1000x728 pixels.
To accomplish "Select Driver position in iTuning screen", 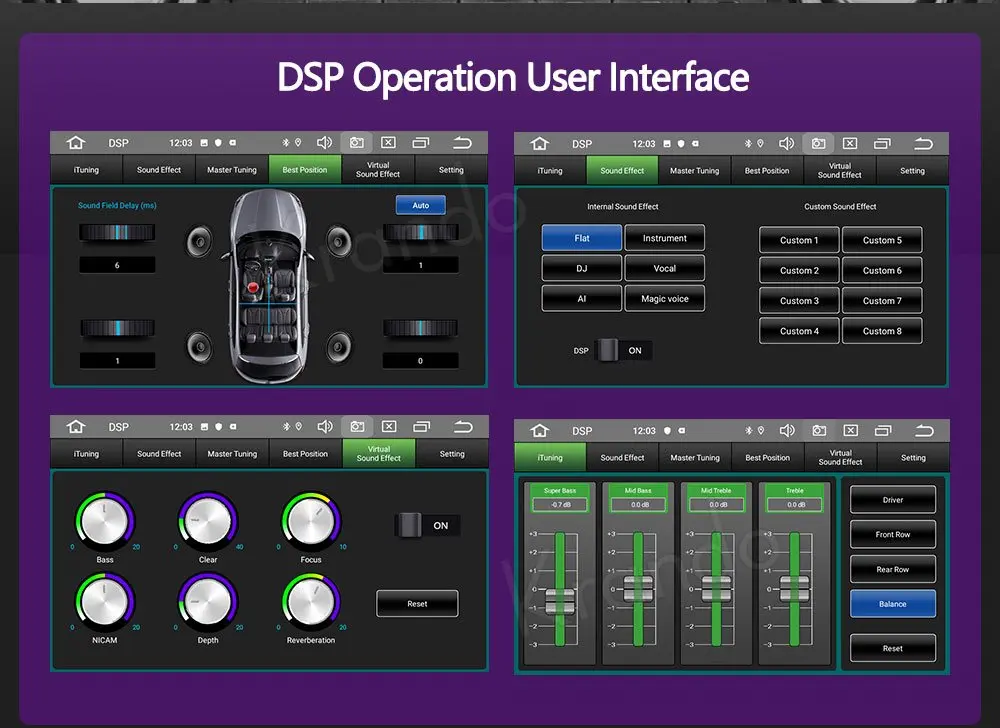I will (893, 500).
